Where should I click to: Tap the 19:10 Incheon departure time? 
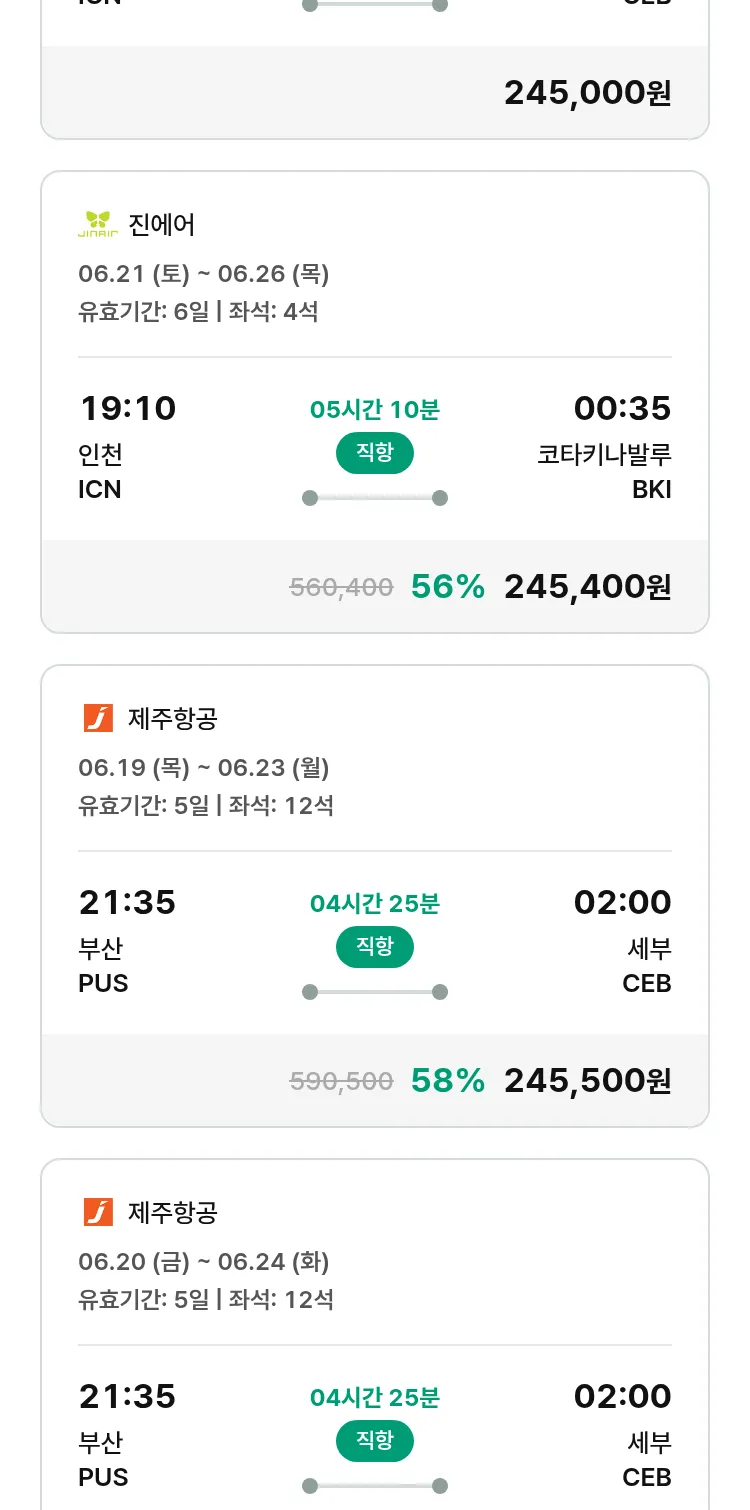(x=127, y=409)
